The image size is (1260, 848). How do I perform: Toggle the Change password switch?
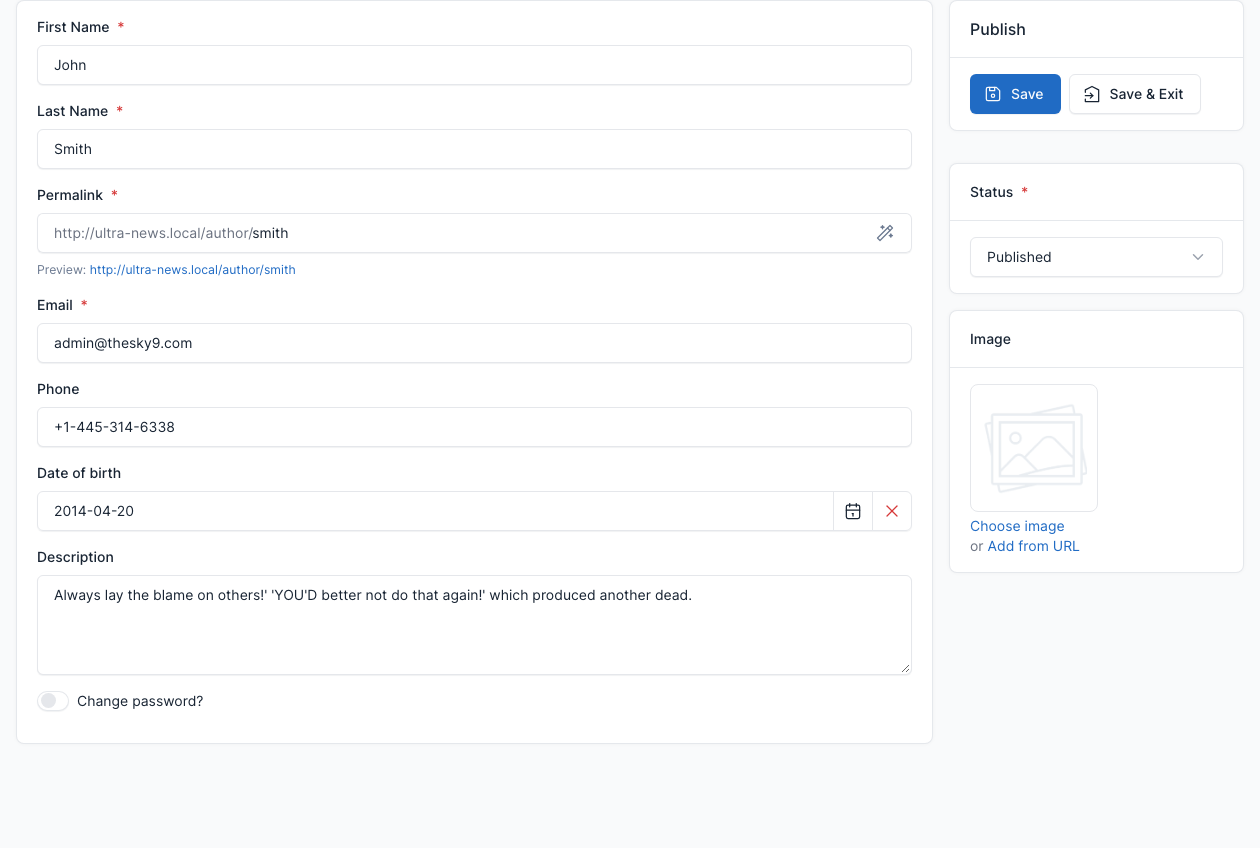tap(53, 701)
